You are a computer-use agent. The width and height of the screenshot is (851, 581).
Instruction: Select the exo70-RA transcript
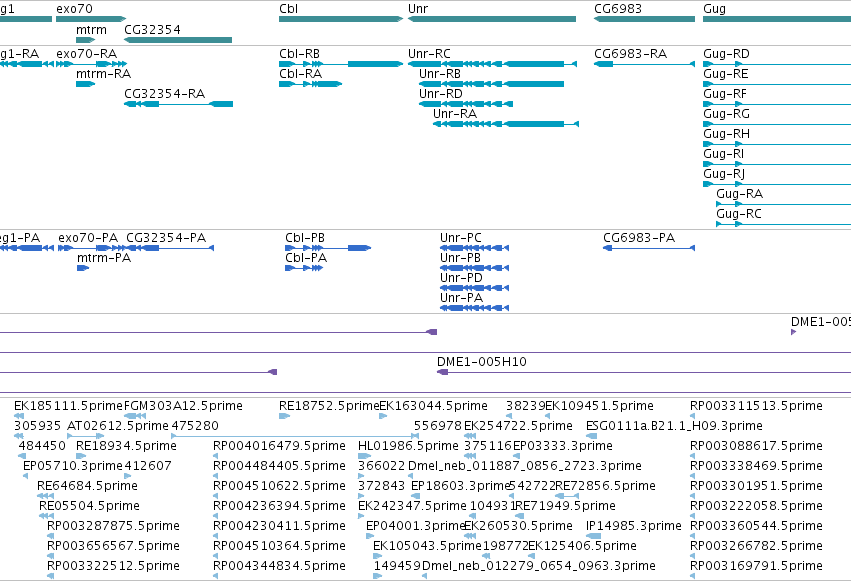91,64
